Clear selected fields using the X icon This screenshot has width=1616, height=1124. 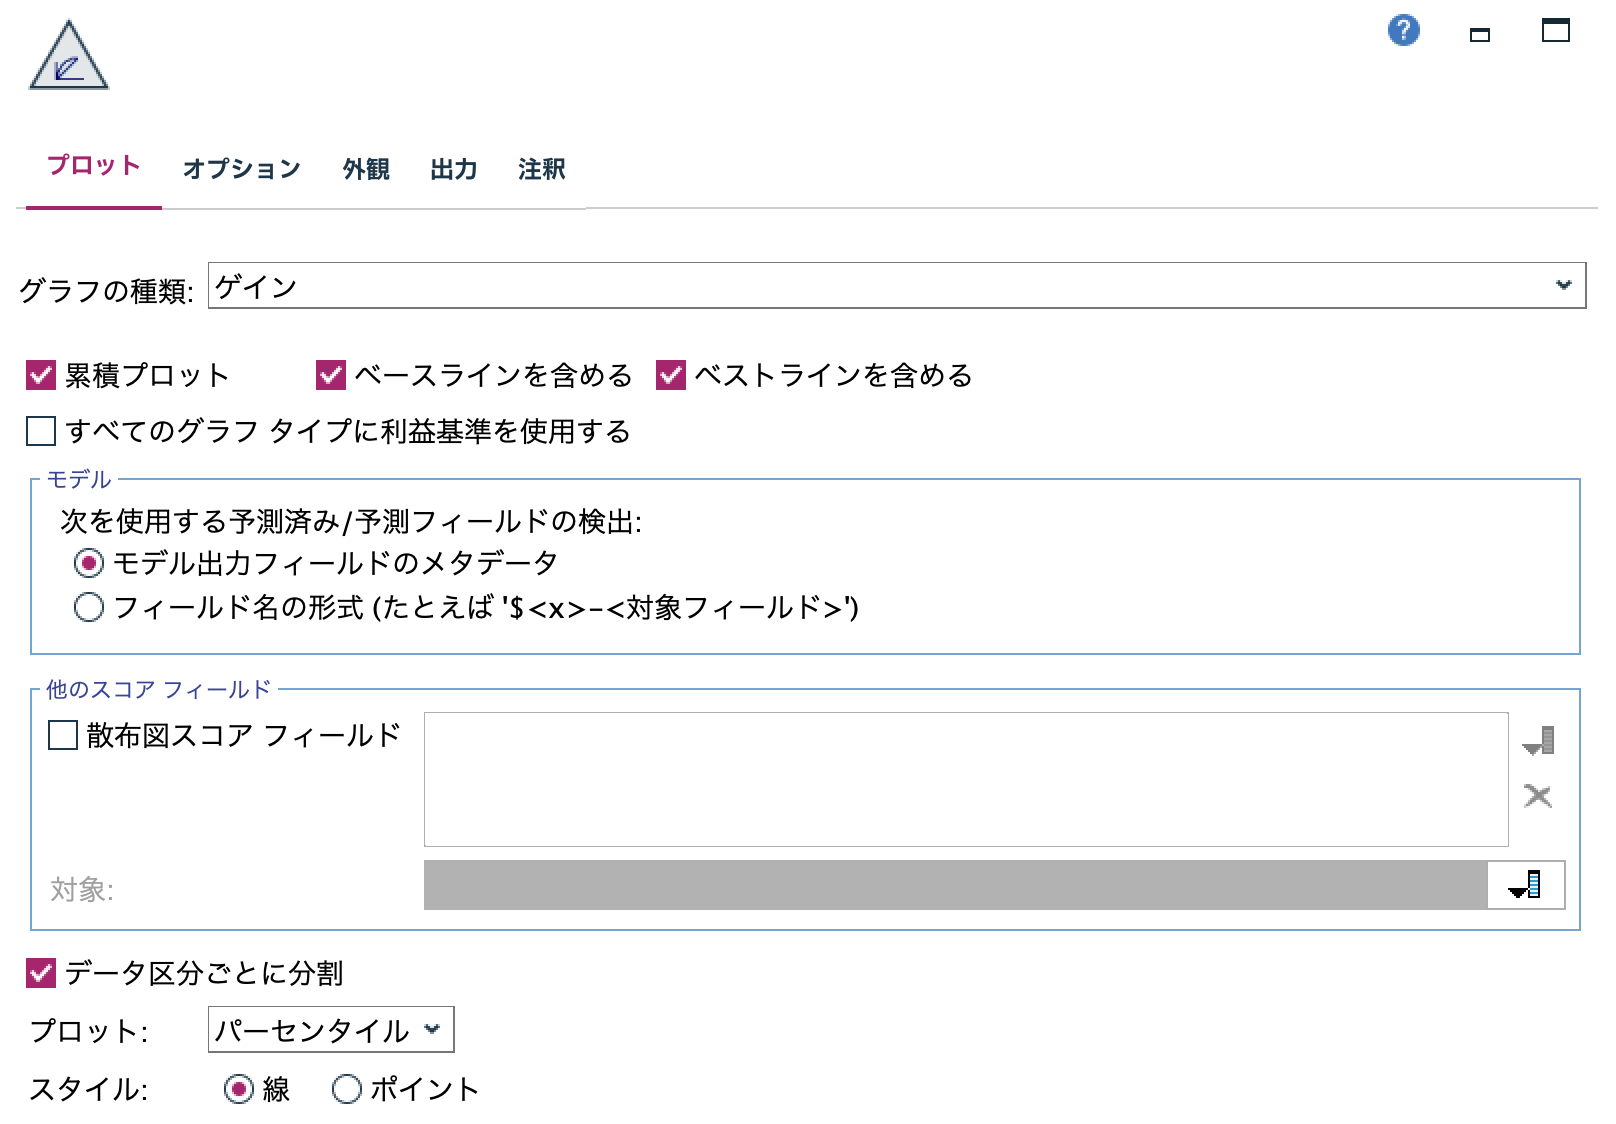point(1537,797)
